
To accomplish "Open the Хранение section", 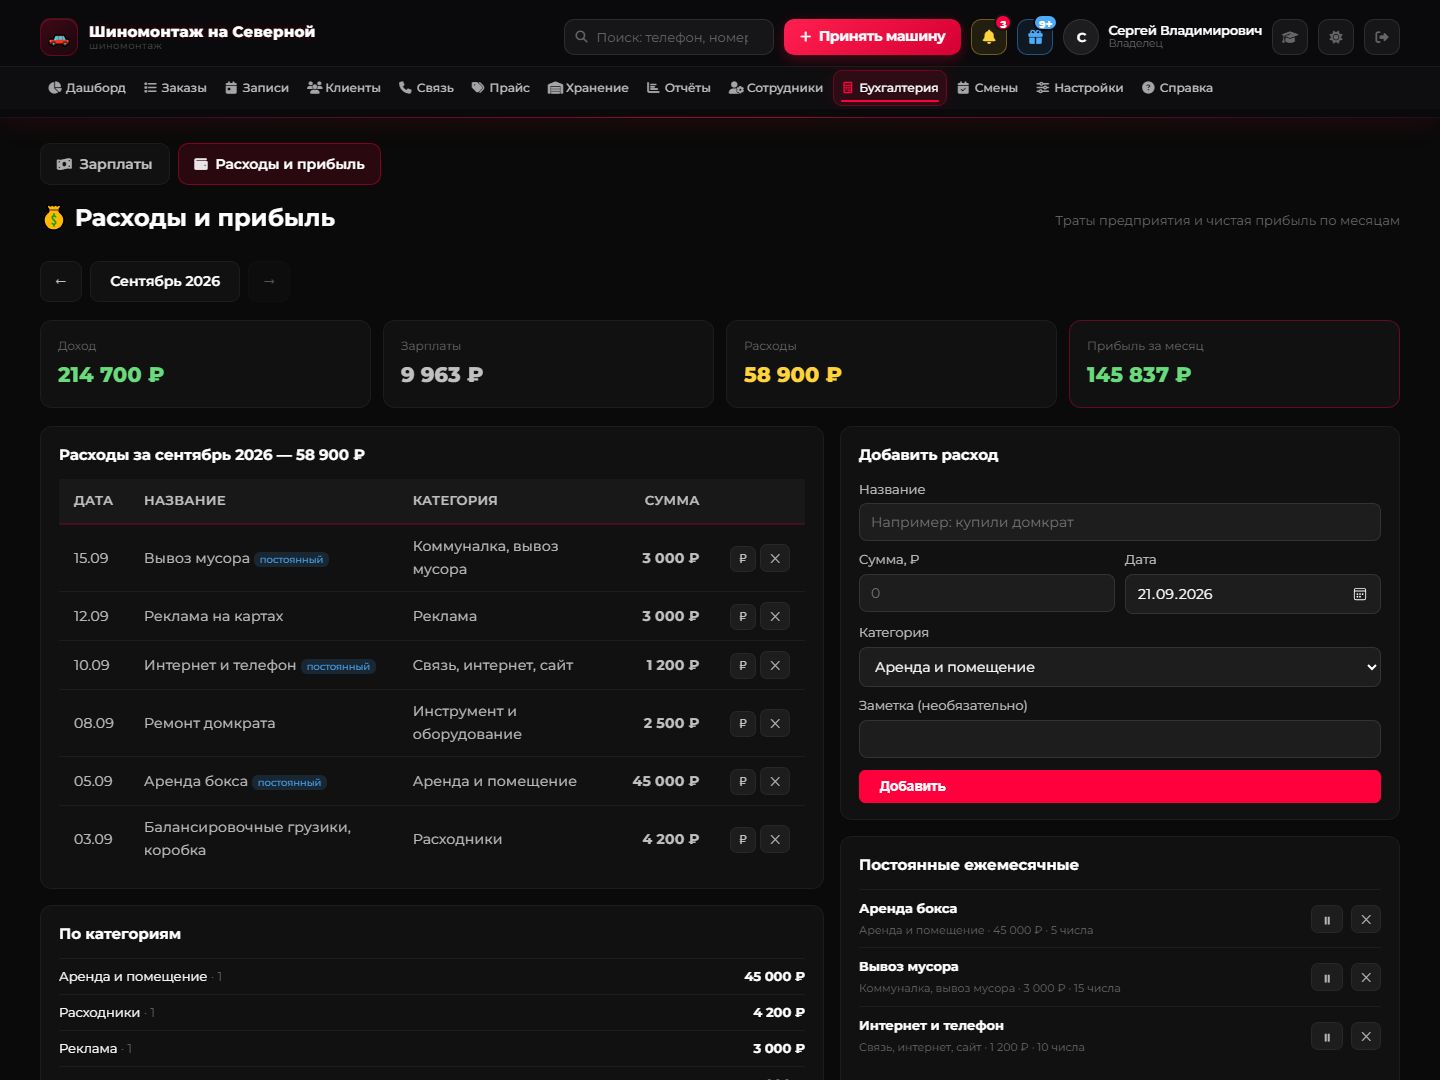I will pyautogui.click(x=588, y=88).
